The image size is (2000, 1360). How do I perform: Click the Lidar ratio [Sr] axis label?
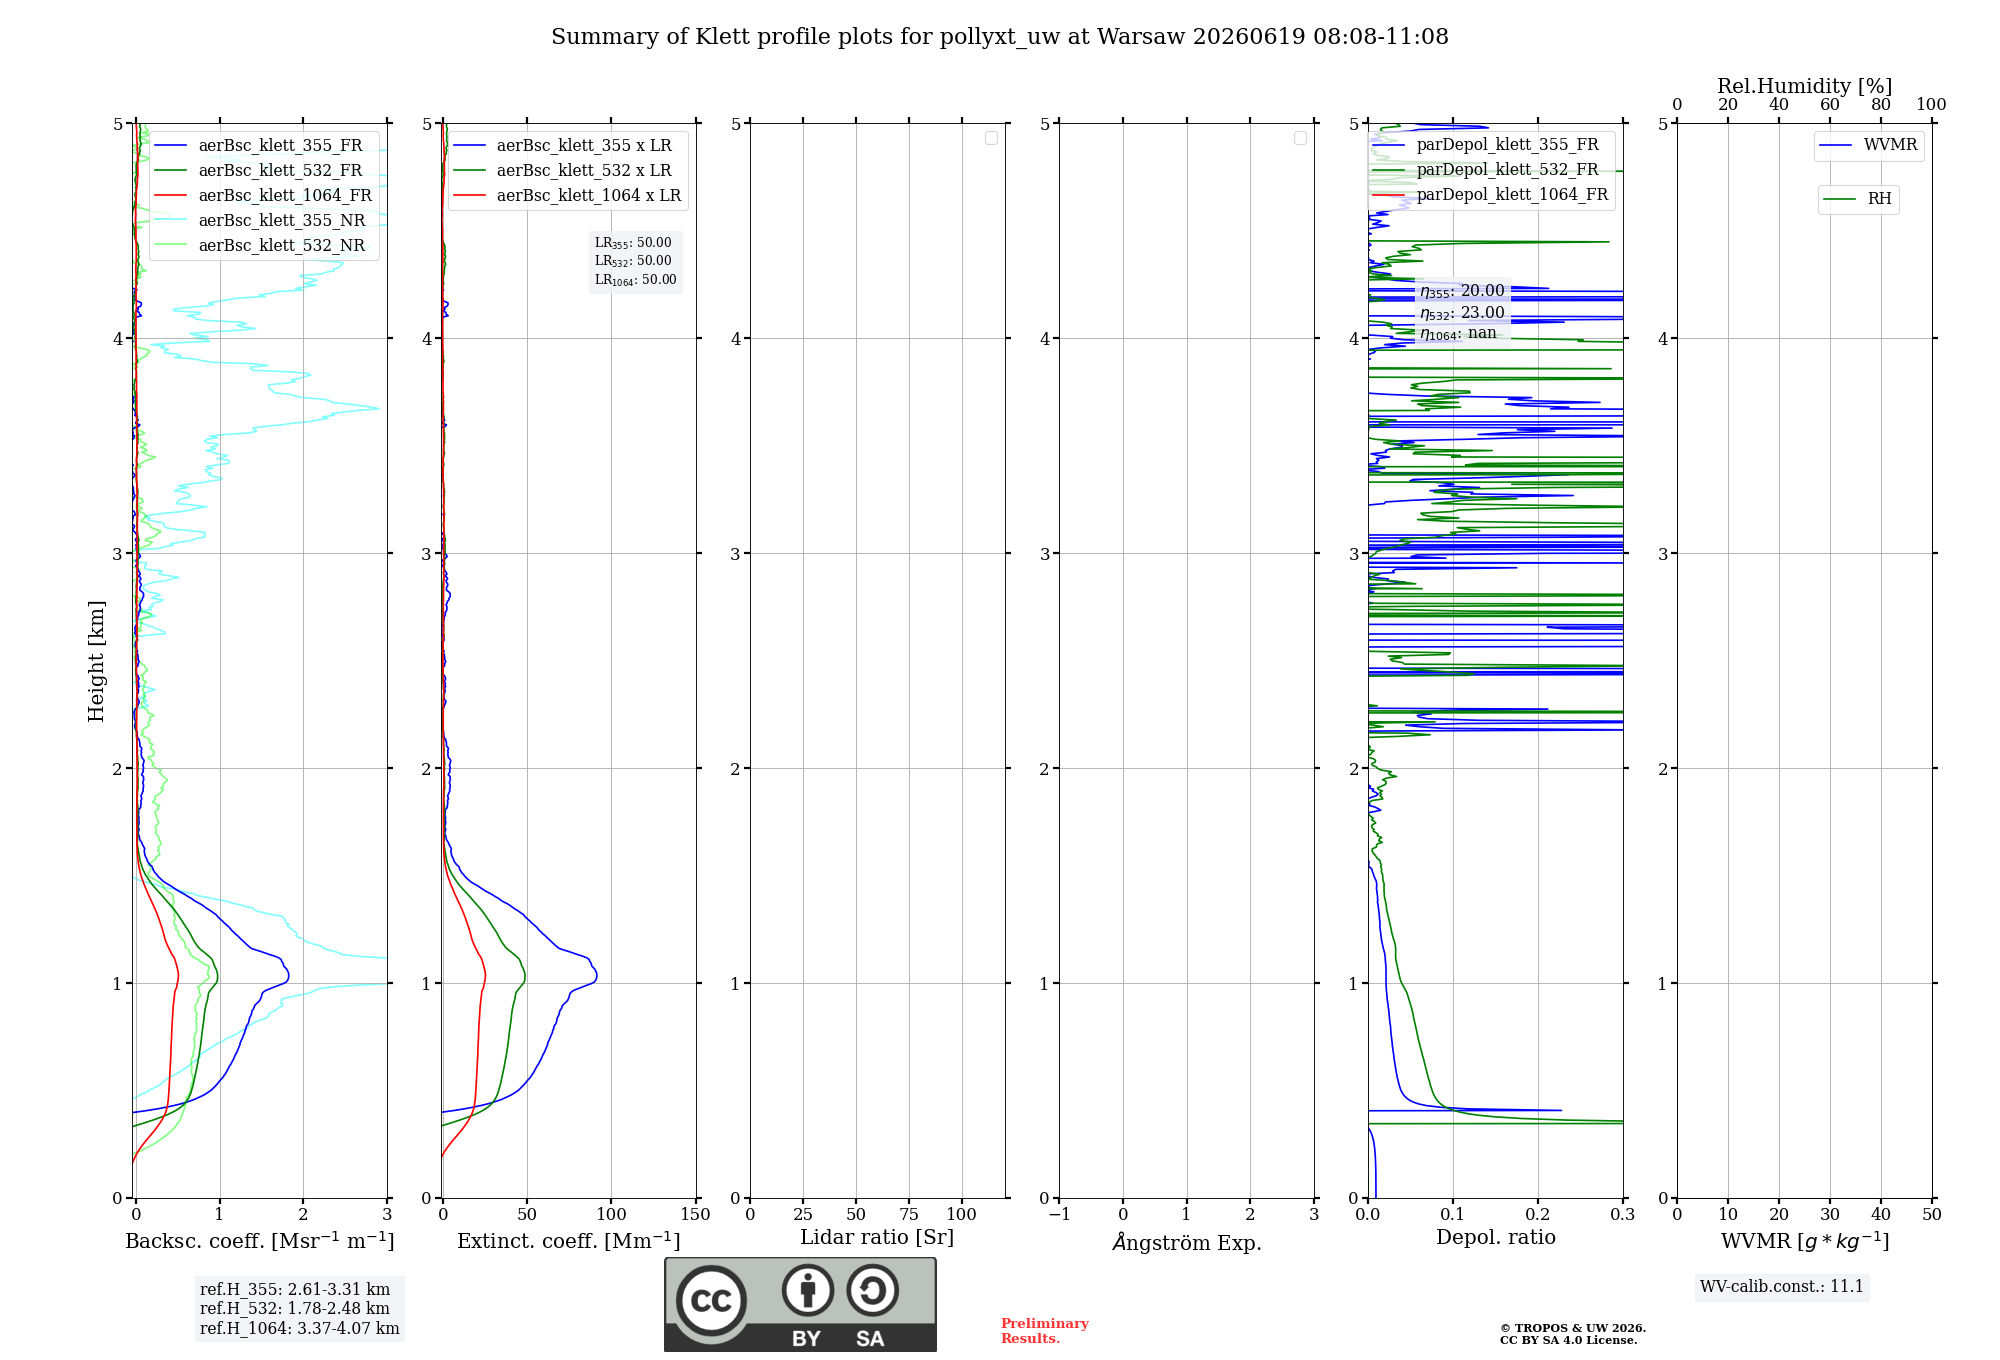point(877,1238)
